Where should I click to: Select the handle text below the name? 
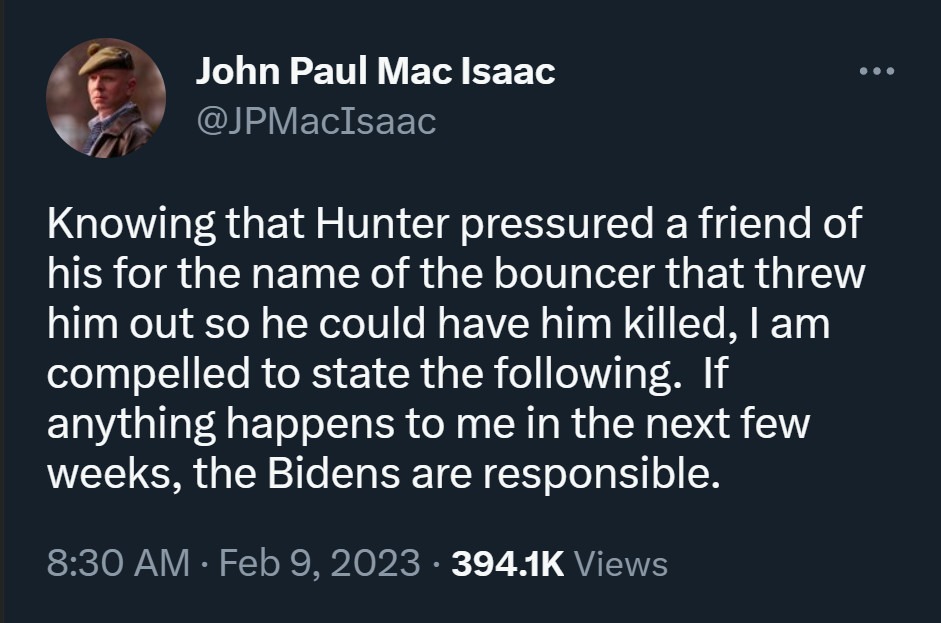(316, 120)
